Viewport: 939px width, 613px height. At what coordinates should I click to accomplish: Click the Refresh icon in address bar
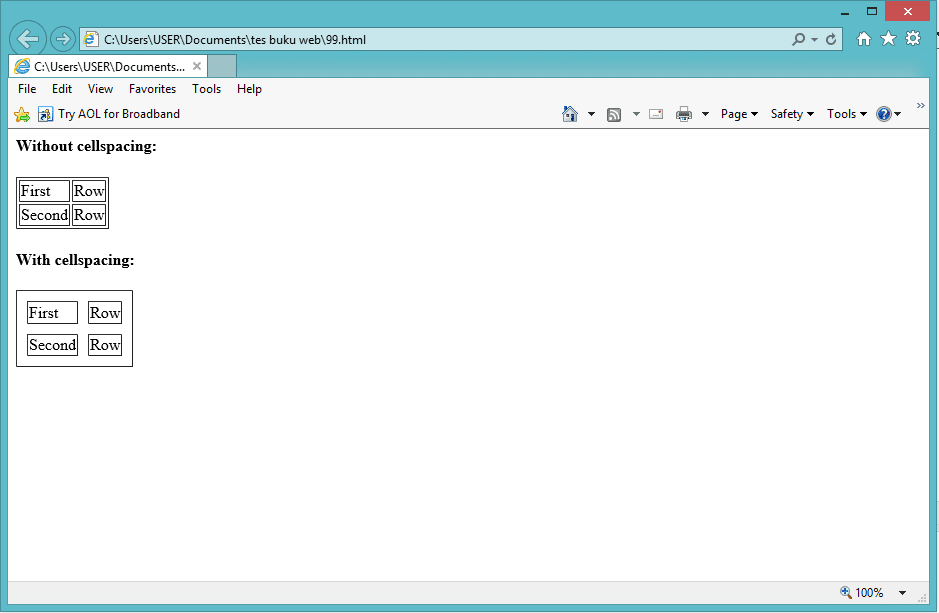tap(830, 38)
